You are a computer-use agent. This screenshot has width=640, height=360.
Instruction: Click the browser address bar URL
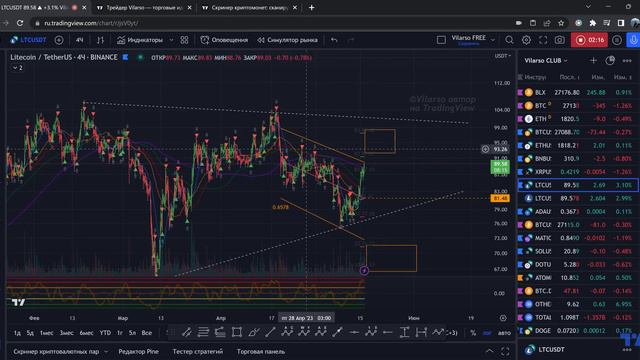[91, 23]
